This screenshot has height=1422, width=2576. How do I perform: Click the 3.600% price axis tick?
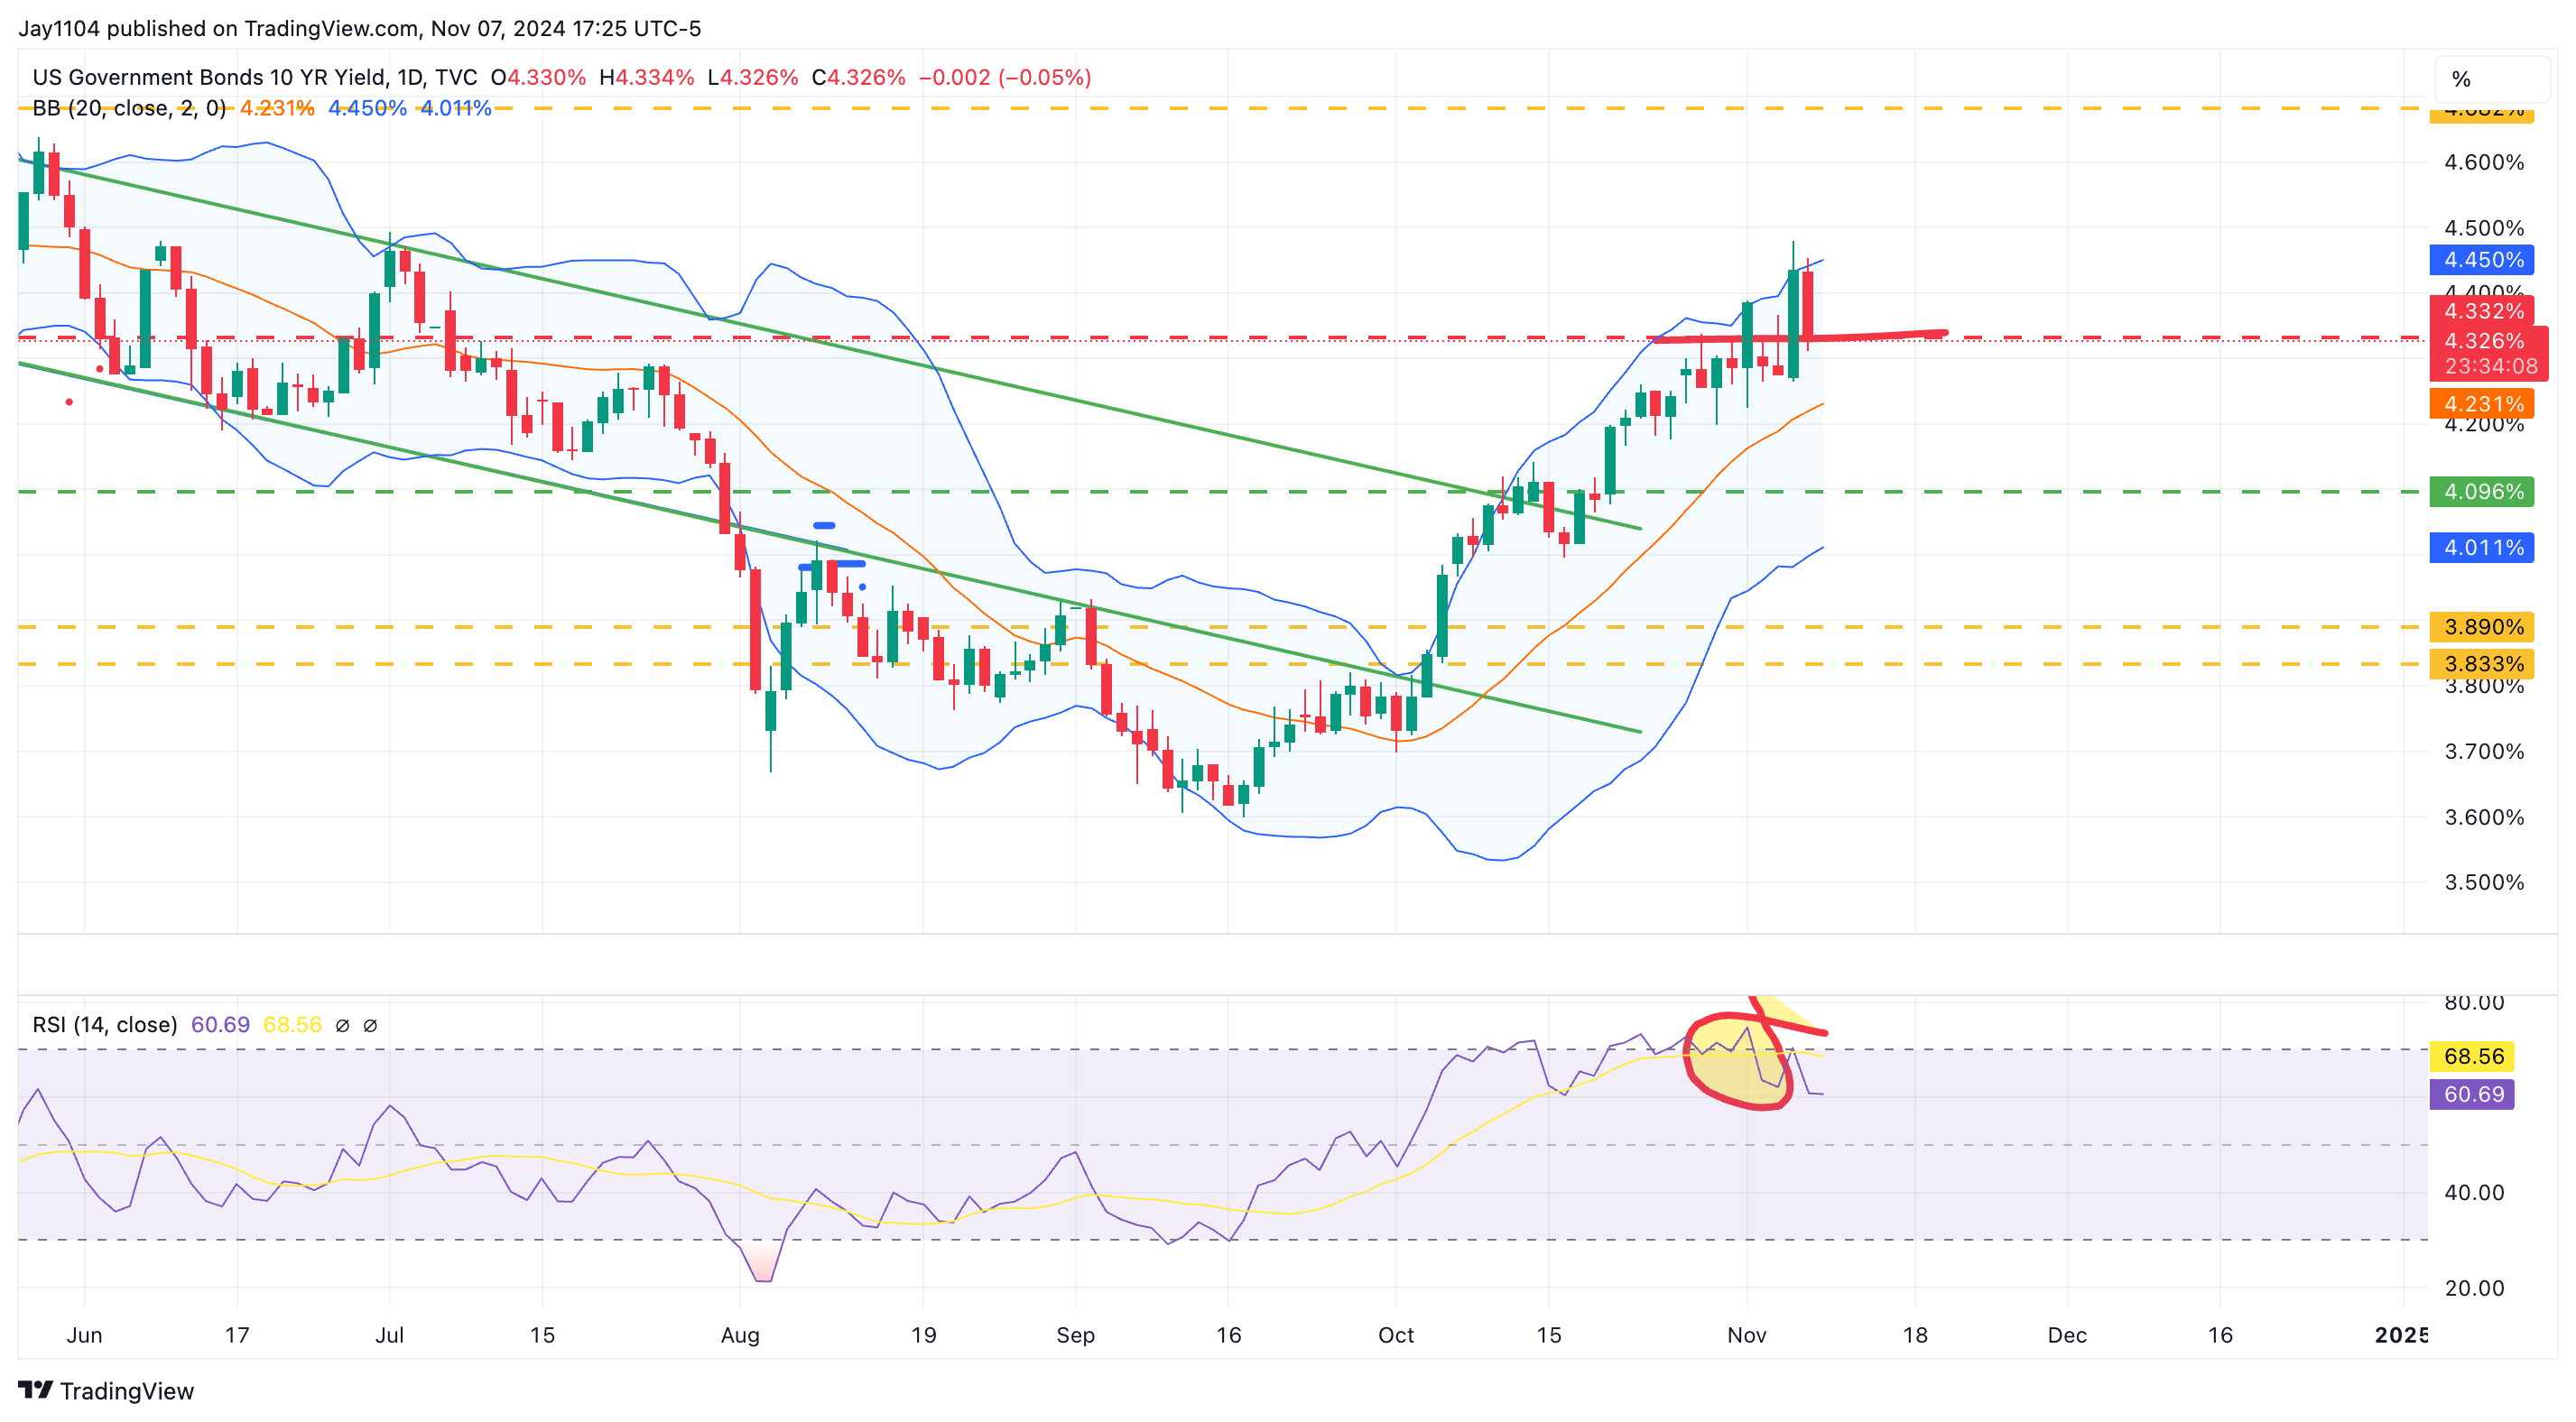click(2484, 817)
